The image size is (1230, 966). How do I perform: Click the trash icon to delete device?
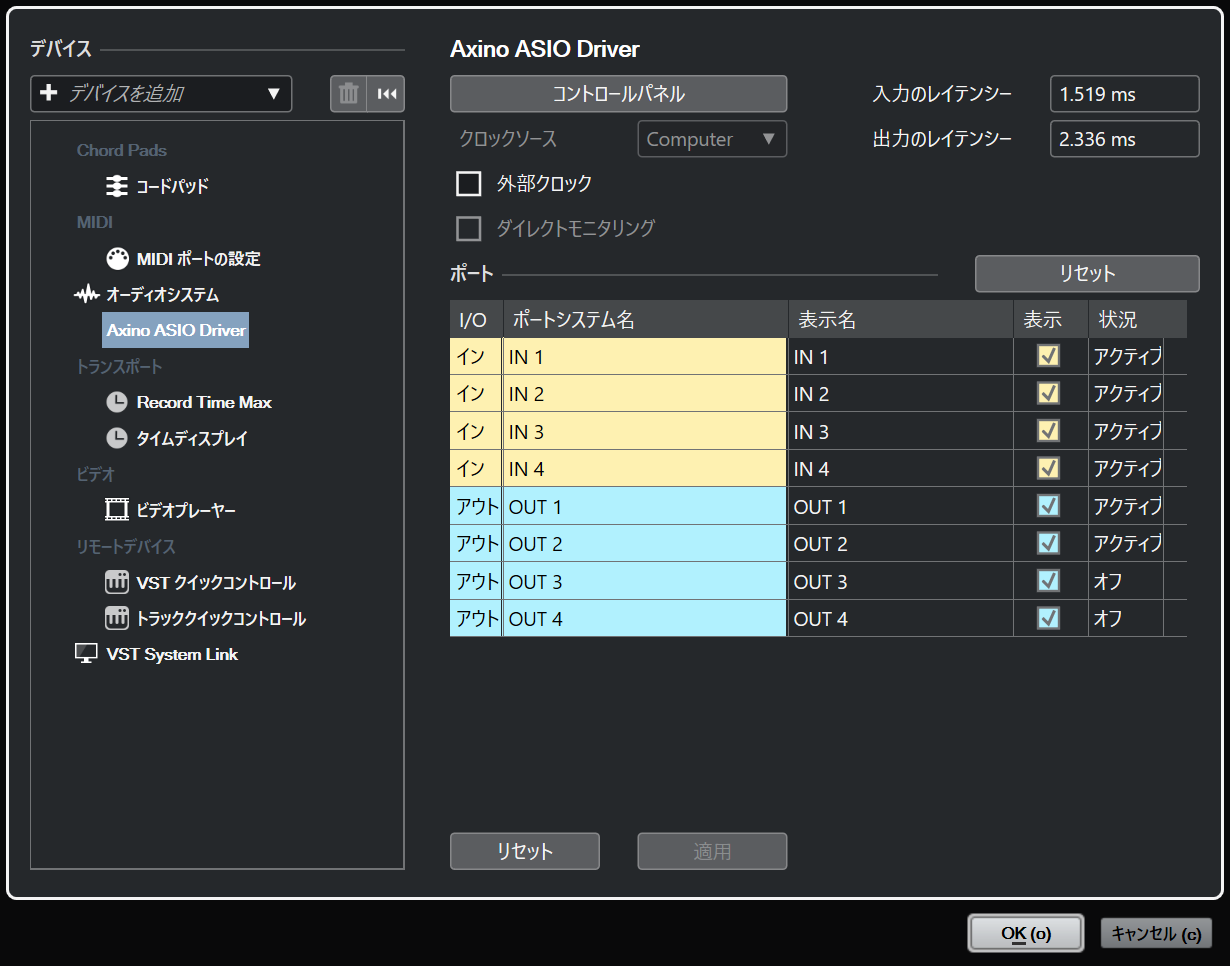(349, 94)
